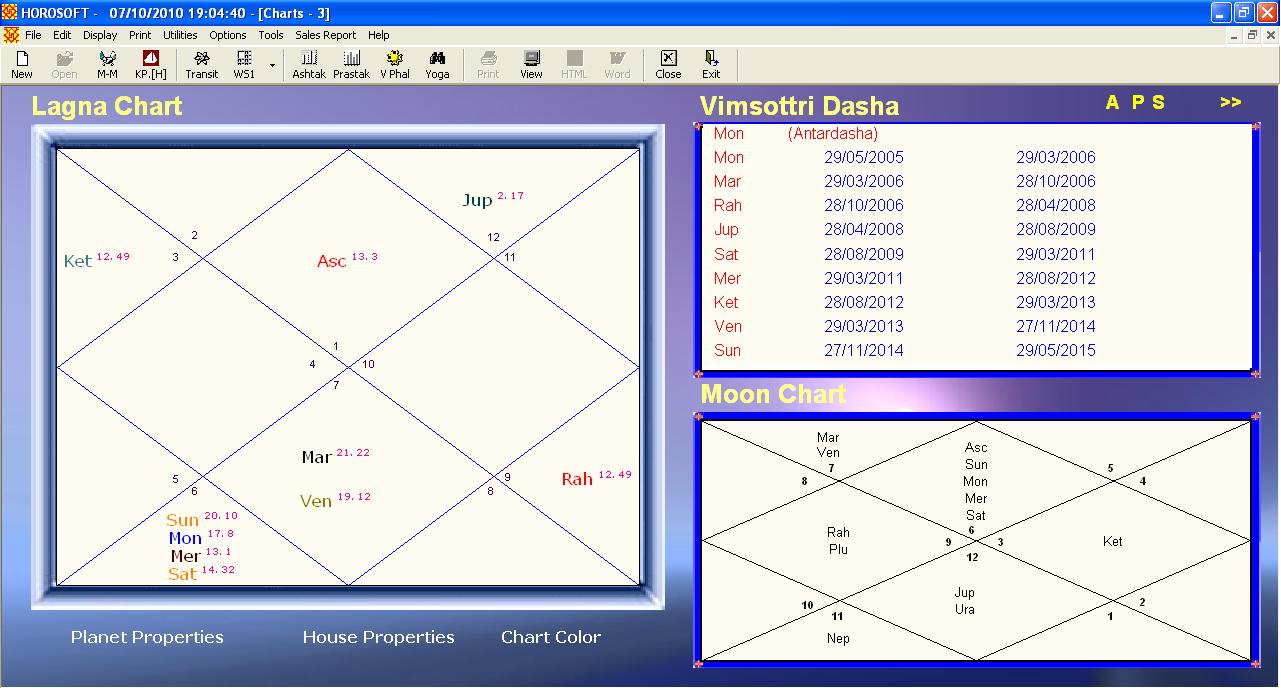Click the Close toolbar icon
1281x688 pixels.
pos(668,65)
